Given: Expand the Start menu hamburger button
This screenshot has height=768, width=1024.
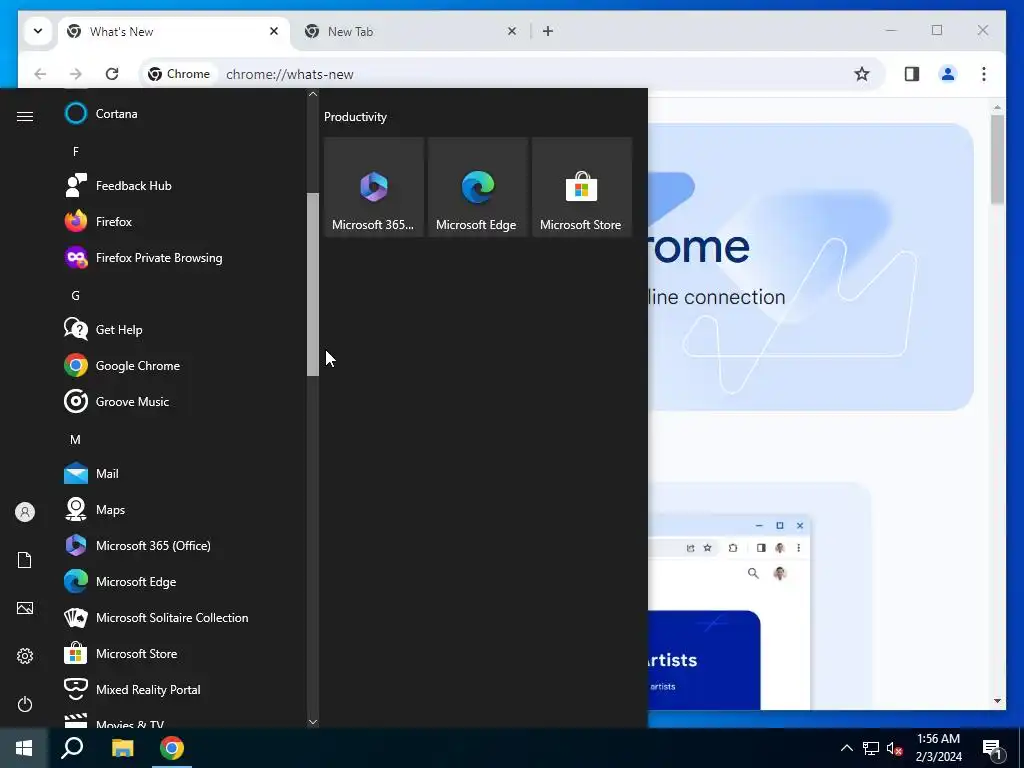Looking at the screenshot, I should [x=25, y=116].
